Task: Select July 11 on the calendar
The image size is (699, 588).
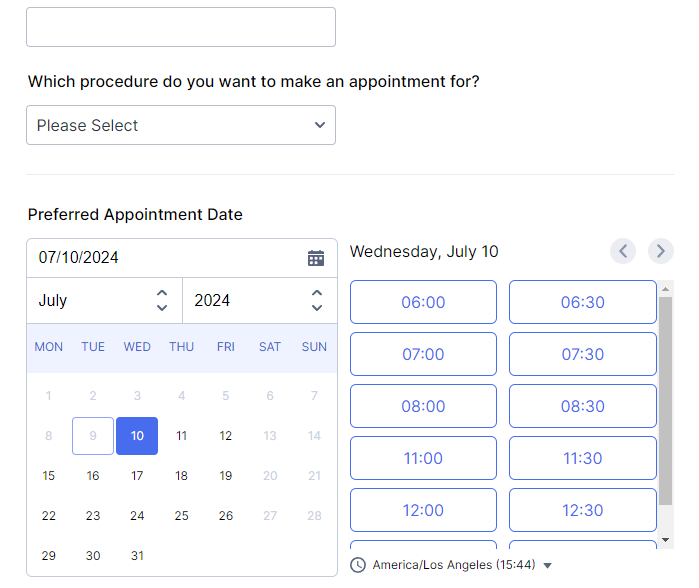Action: click(x=181, y=436)
